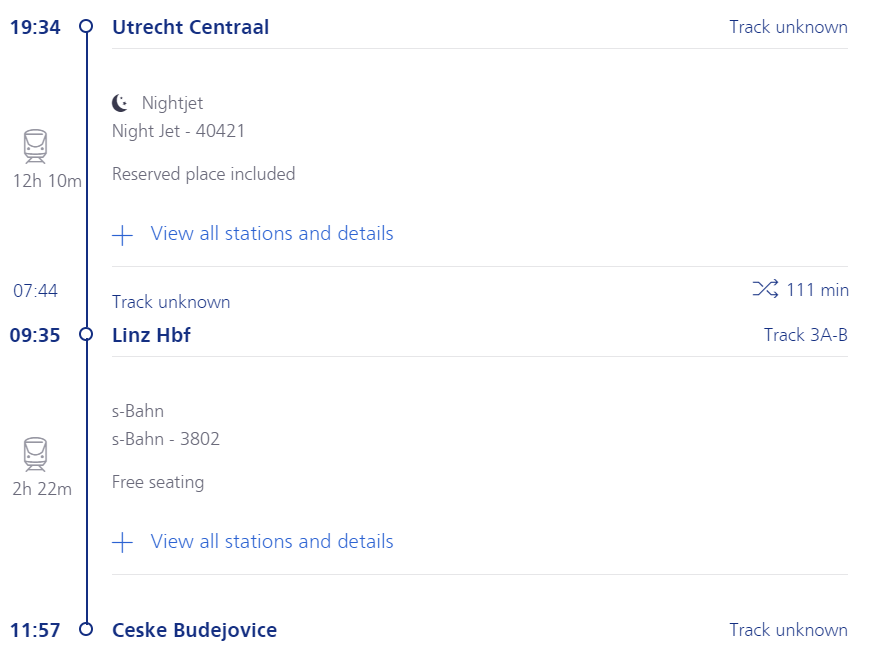Click the Ceske Budejovice timeline stop marker
The image size is (872, 653).
tap(86, 629)
